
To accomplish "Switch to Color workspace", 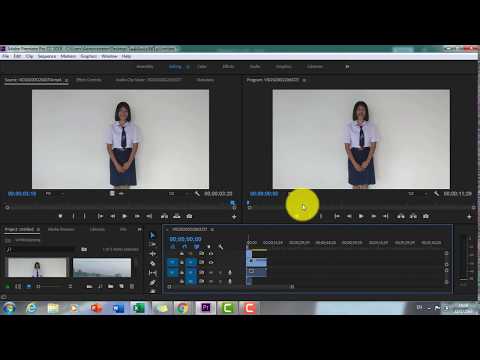I will (202, 67).
